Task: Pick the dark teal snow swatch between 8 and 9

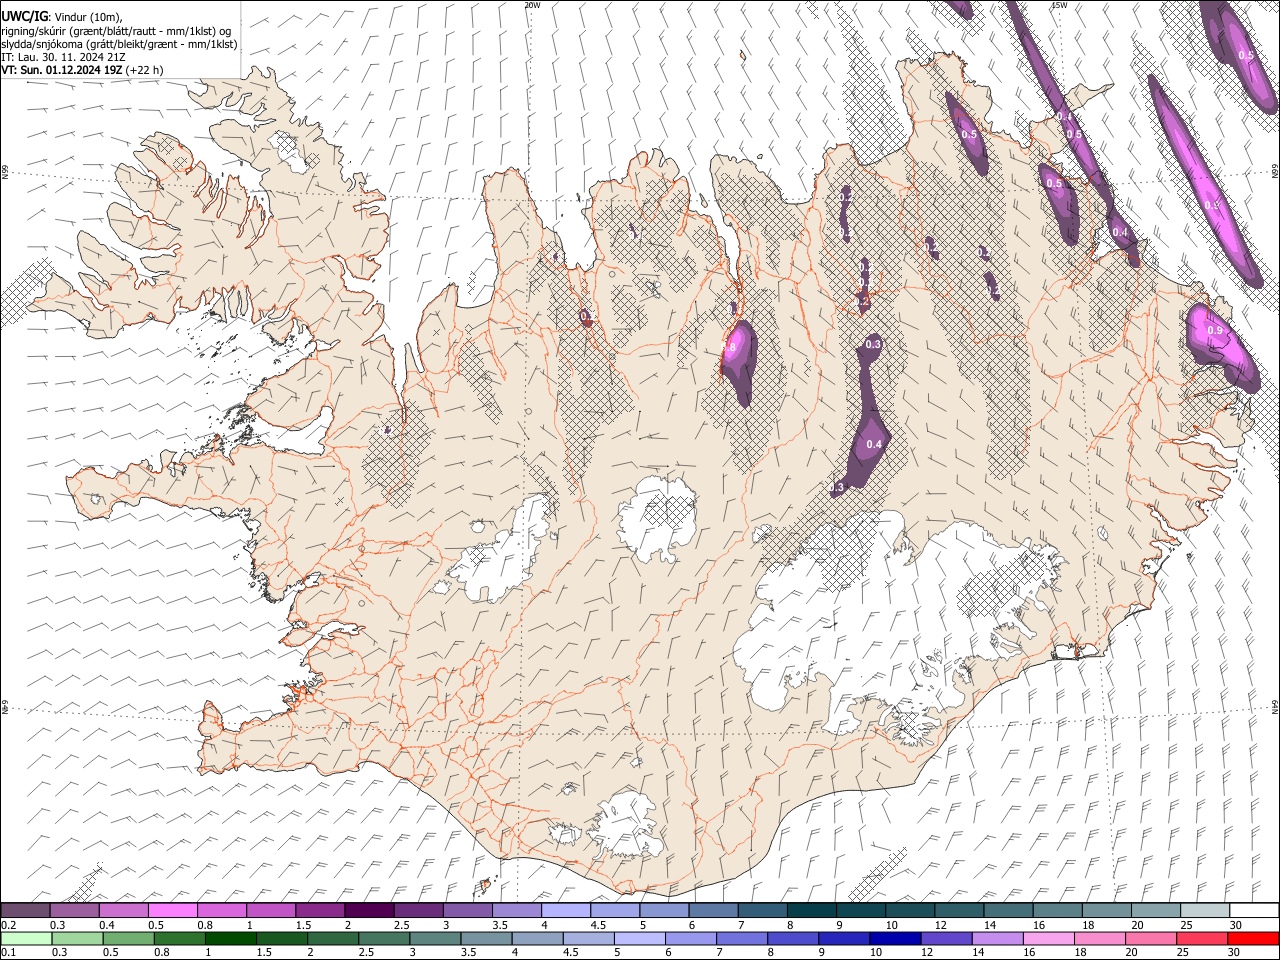Action: 810,910
